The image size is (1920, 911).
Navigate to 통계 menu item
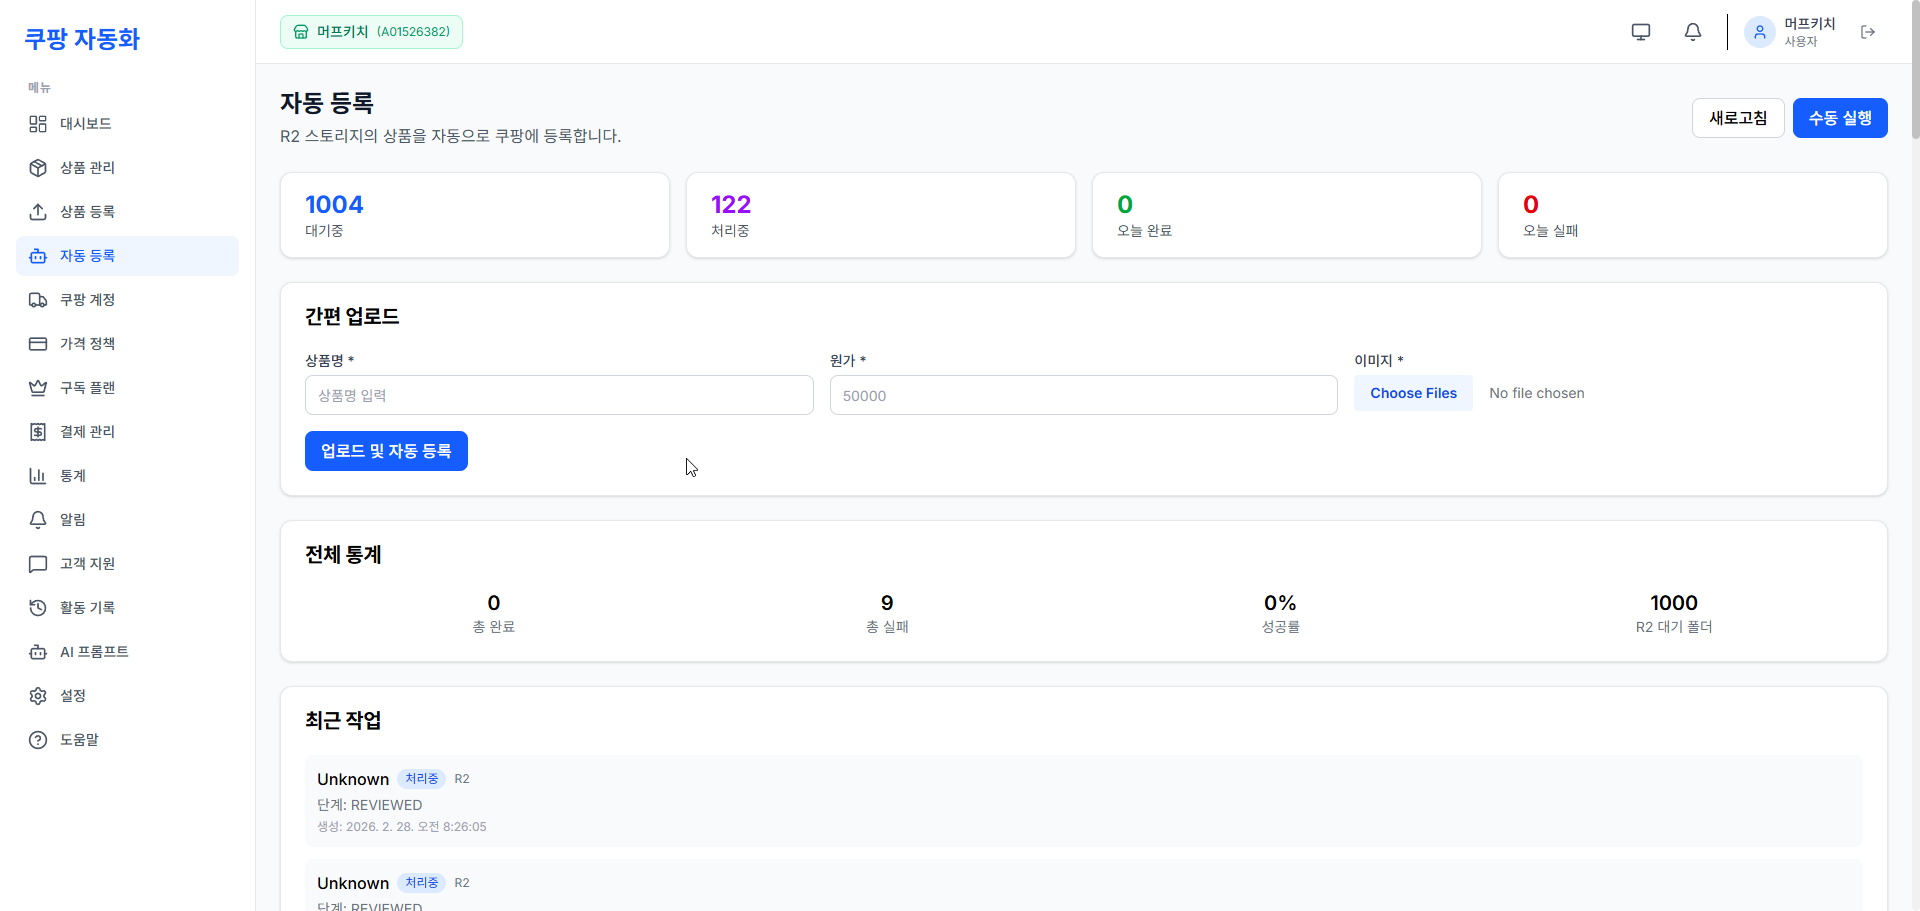click(128, 476)
